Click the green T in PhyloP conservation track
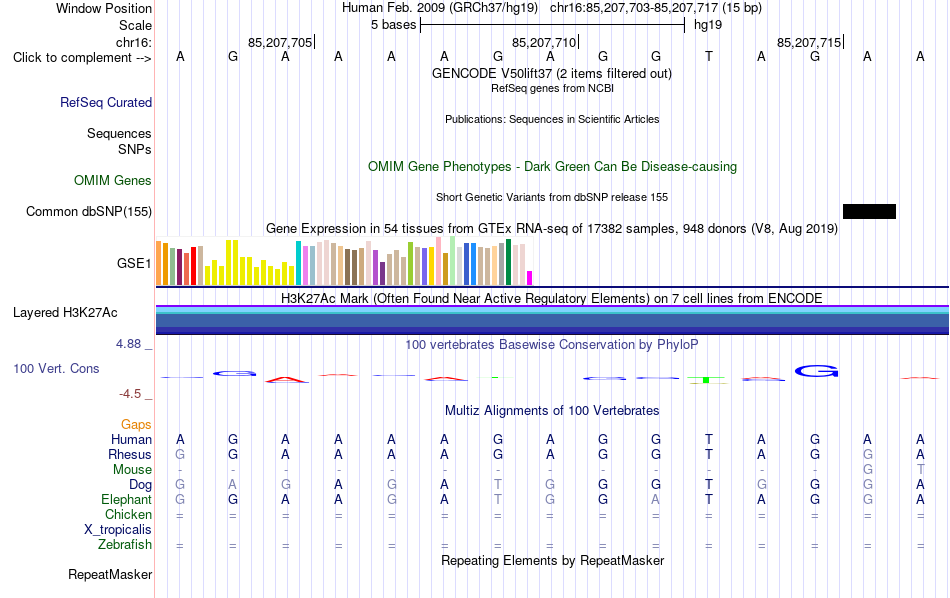 706,380
